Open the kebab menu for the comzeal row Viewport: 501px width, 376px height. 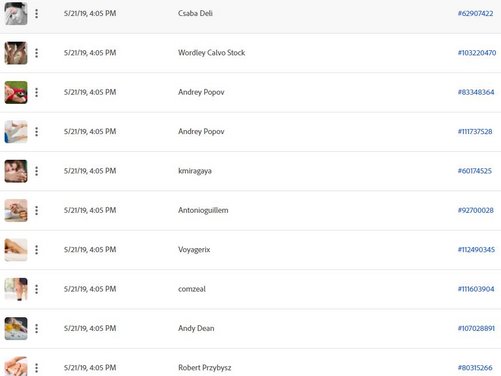pos(37,289)
